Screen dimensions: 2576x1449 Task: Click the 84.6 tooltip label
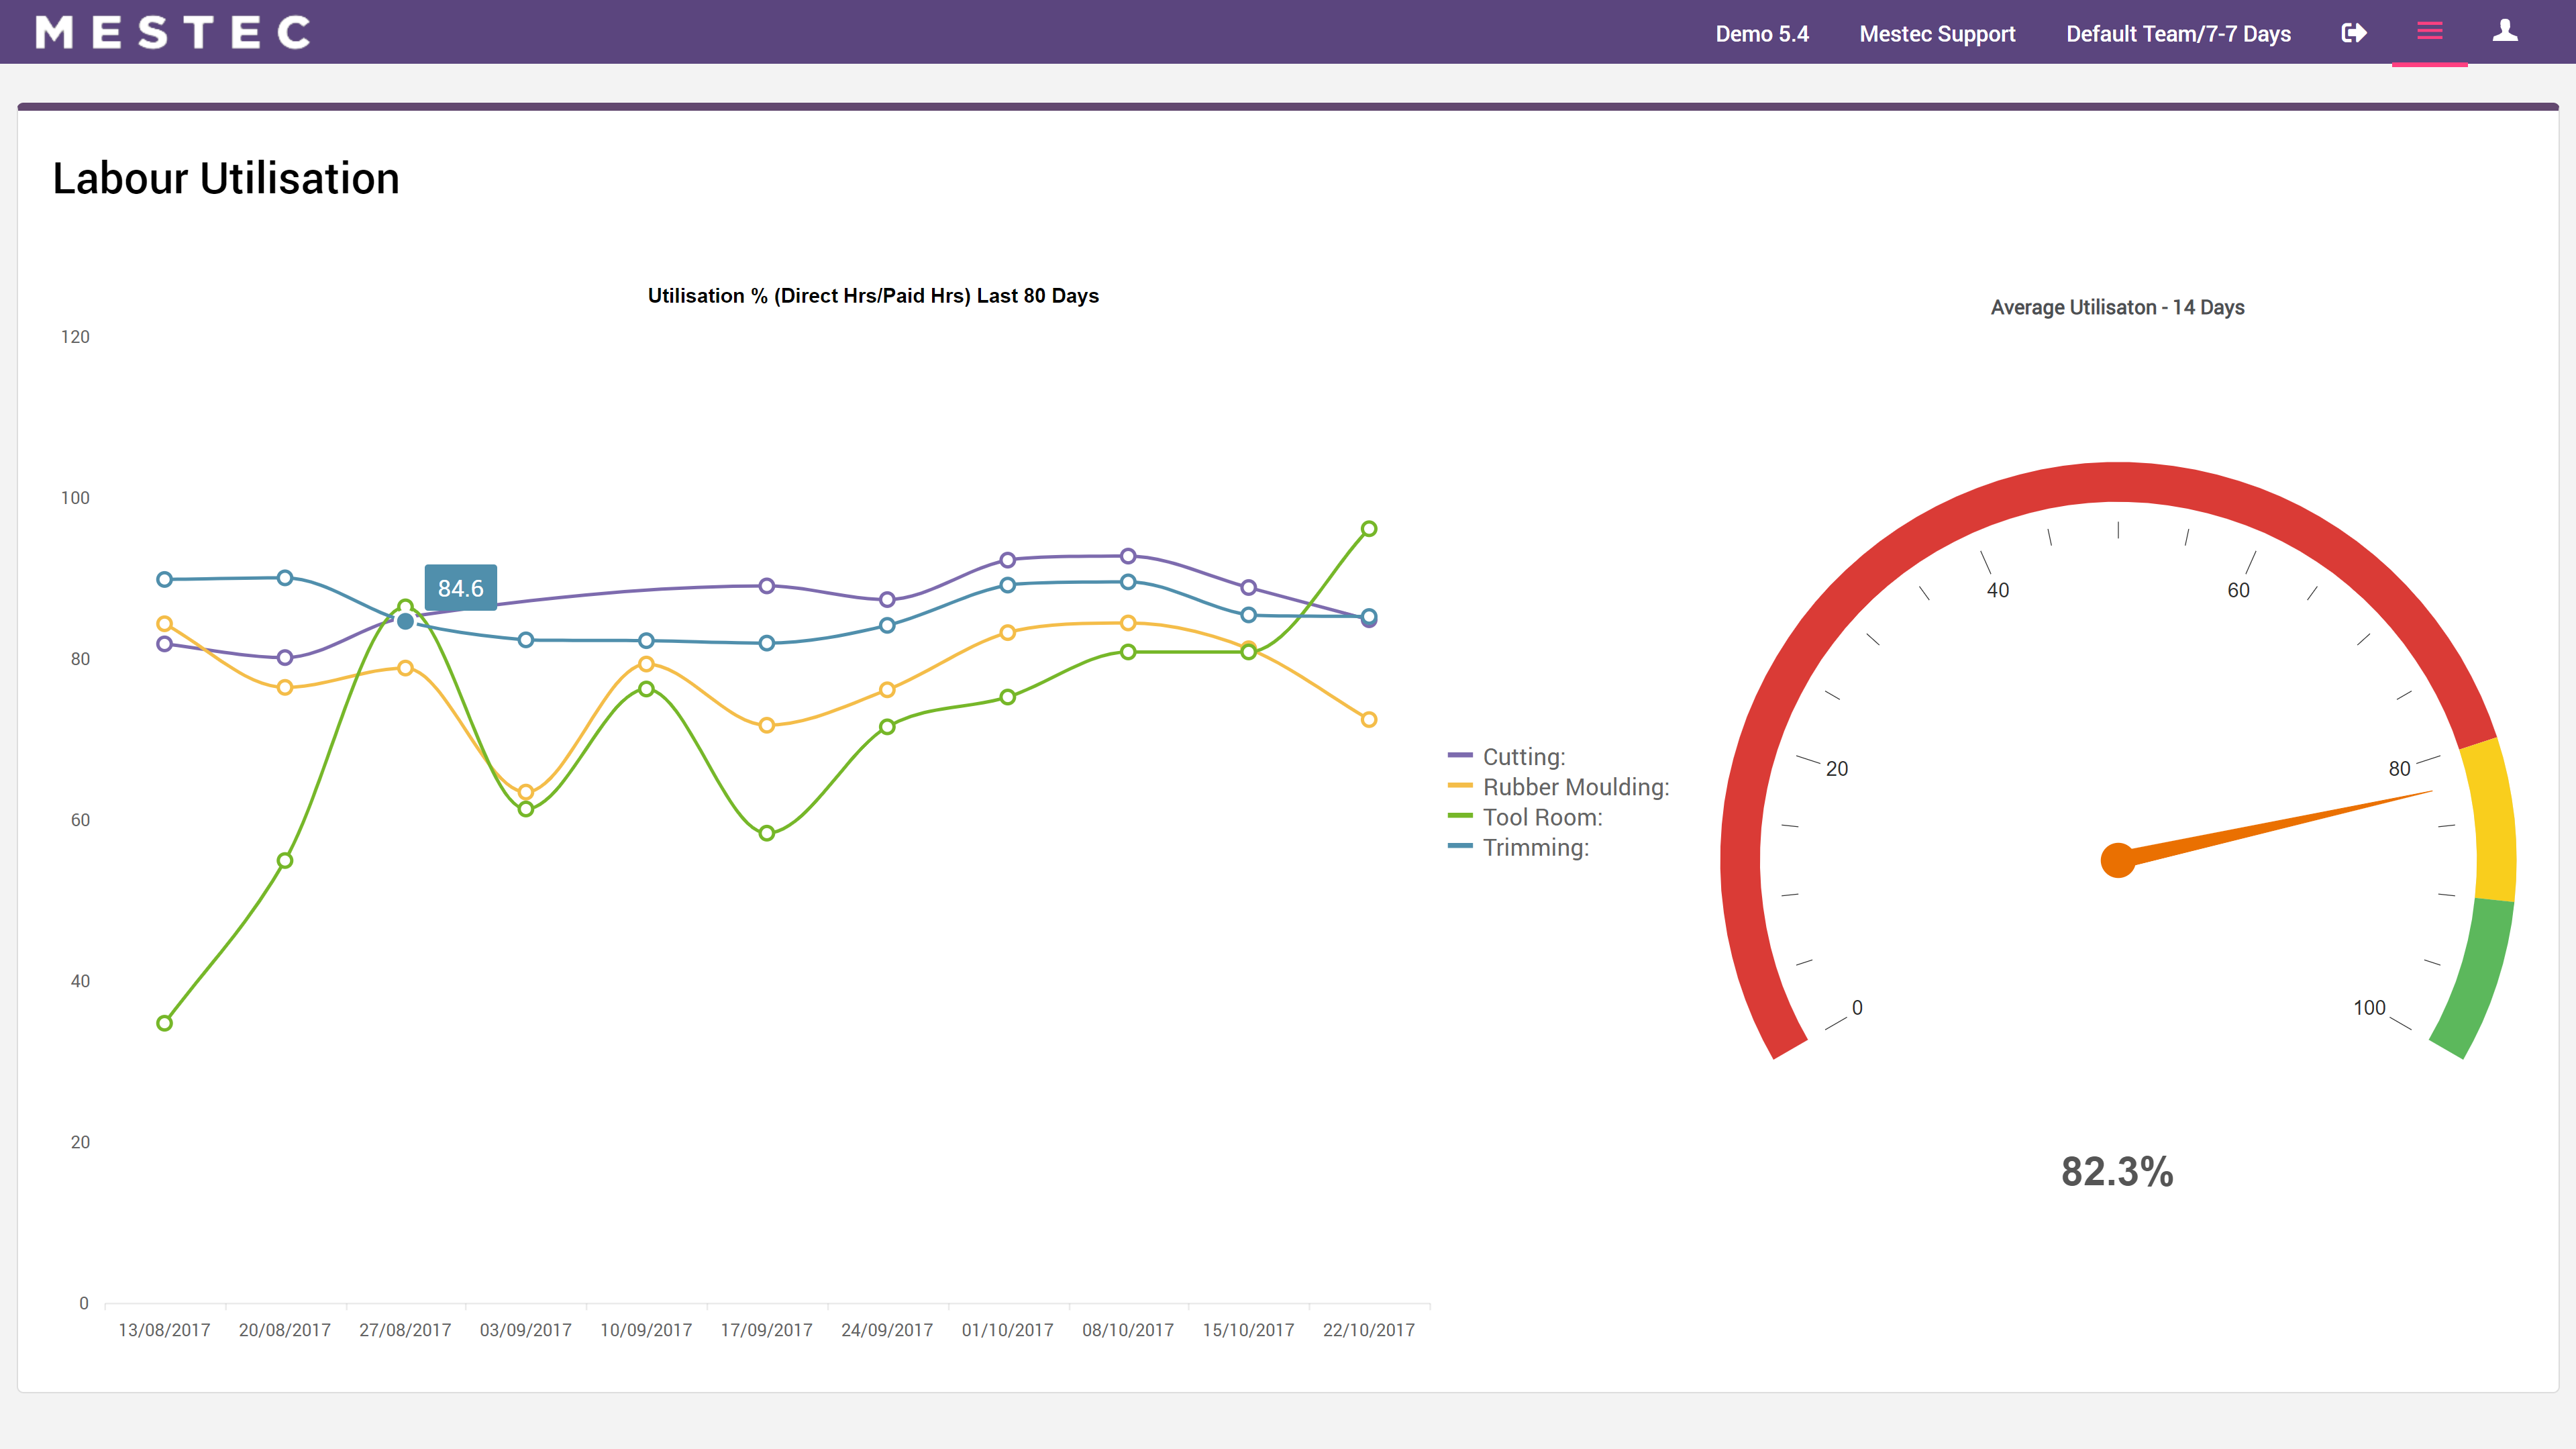tap(460, 588)
